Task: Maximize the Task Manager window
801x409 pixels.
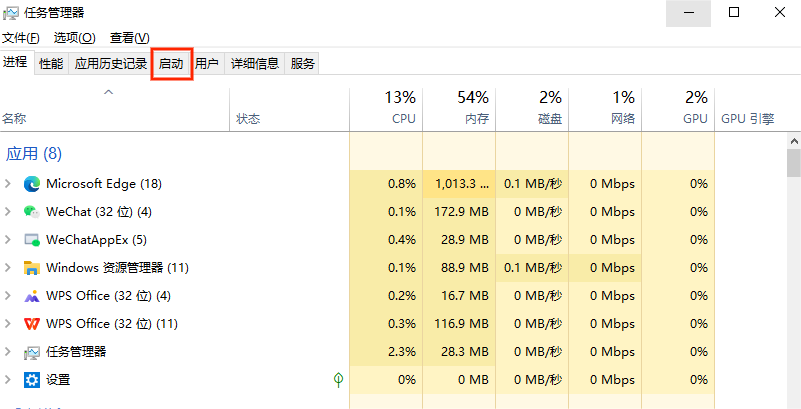Action: tap(734, 13)
